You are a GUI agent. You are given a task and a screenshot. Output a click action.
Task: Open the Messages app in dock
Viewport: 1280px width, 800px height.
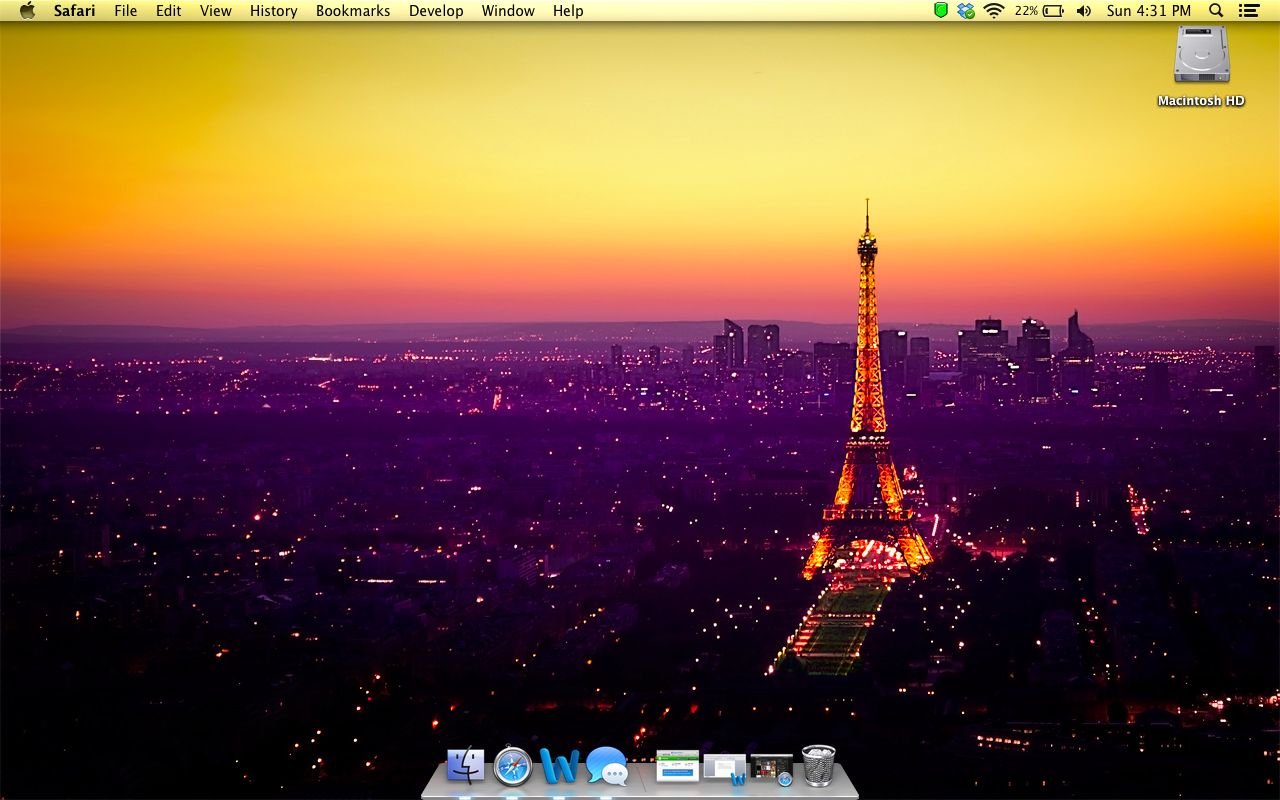point(607,767)
